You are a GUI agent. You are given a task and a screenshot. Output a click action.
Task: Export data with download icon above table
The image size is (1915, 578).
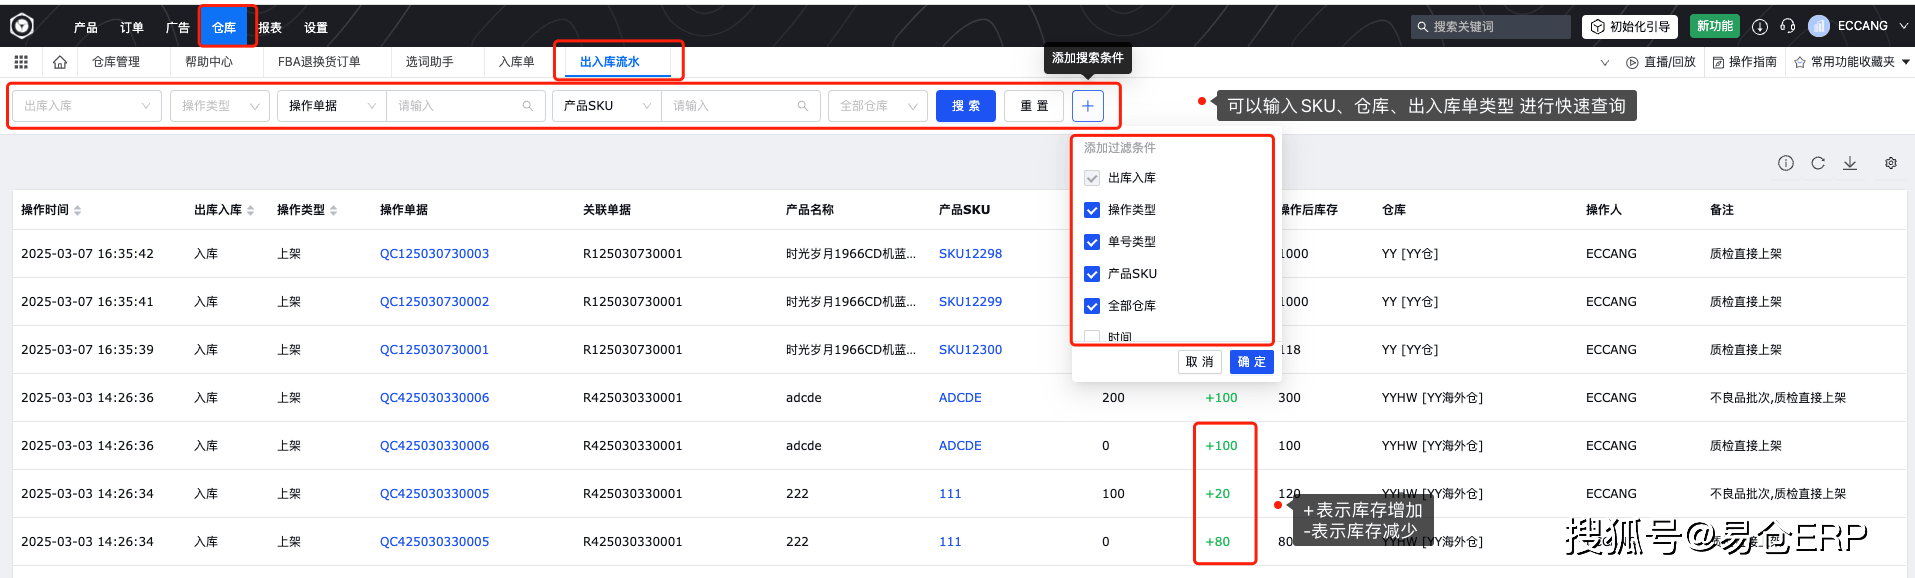point(1850,163)
